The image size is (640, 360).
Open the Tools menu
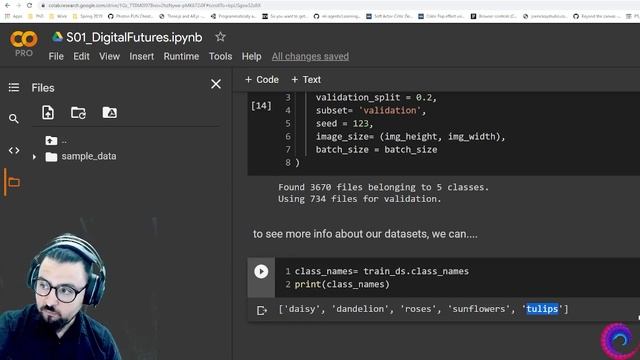coord(220,56)
